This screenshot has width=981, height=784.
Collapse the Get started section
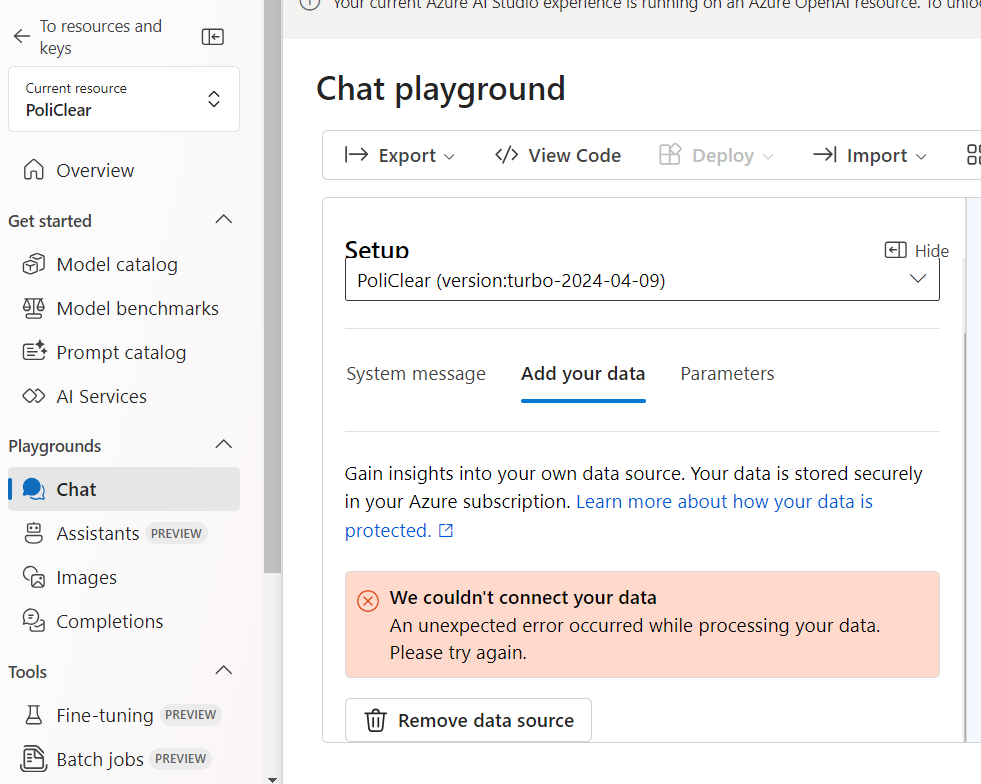223,220
